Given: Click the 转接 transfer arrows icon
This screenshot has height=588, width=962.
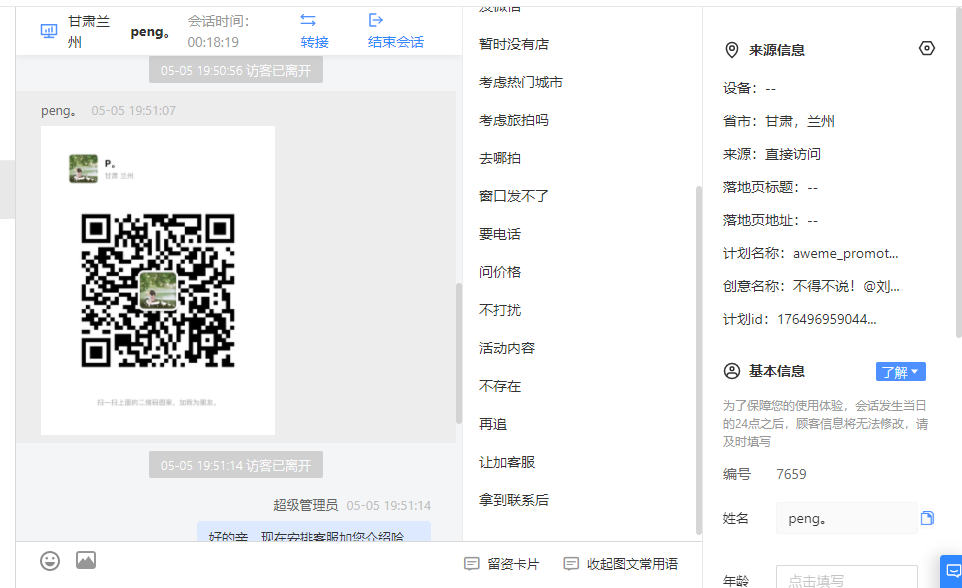Looking at the screenshot, I should [308, 20].
